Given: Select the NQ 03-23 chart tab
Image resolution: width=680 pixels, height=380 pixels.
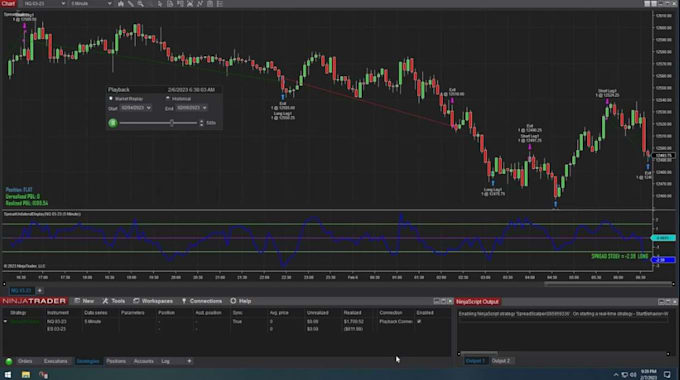Looking at the screenshot, I should tap(21, 290).
